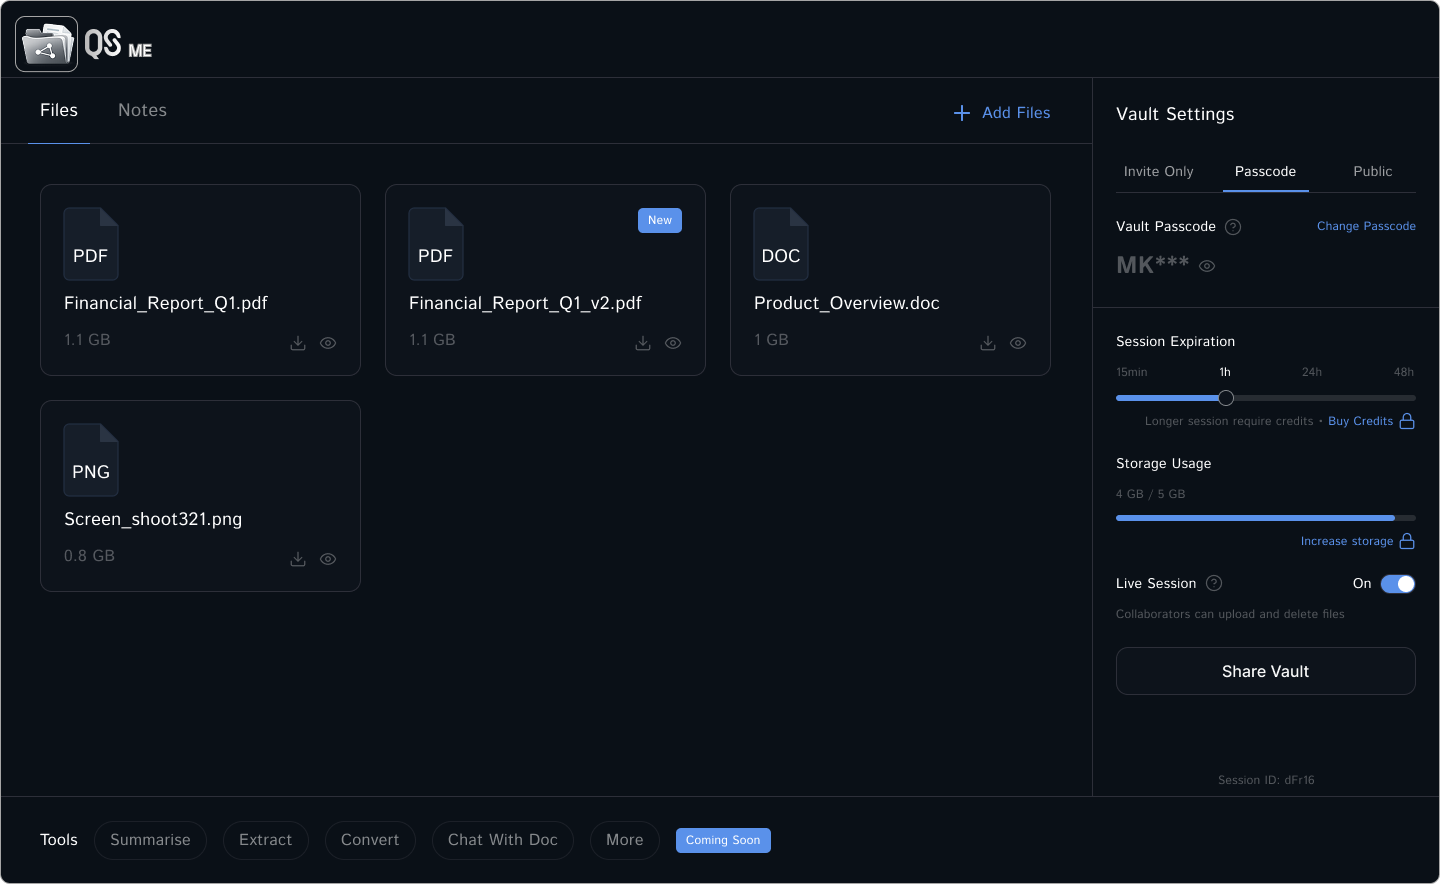
Task: Click the Share Vault button
Action: click(1265, 671)
